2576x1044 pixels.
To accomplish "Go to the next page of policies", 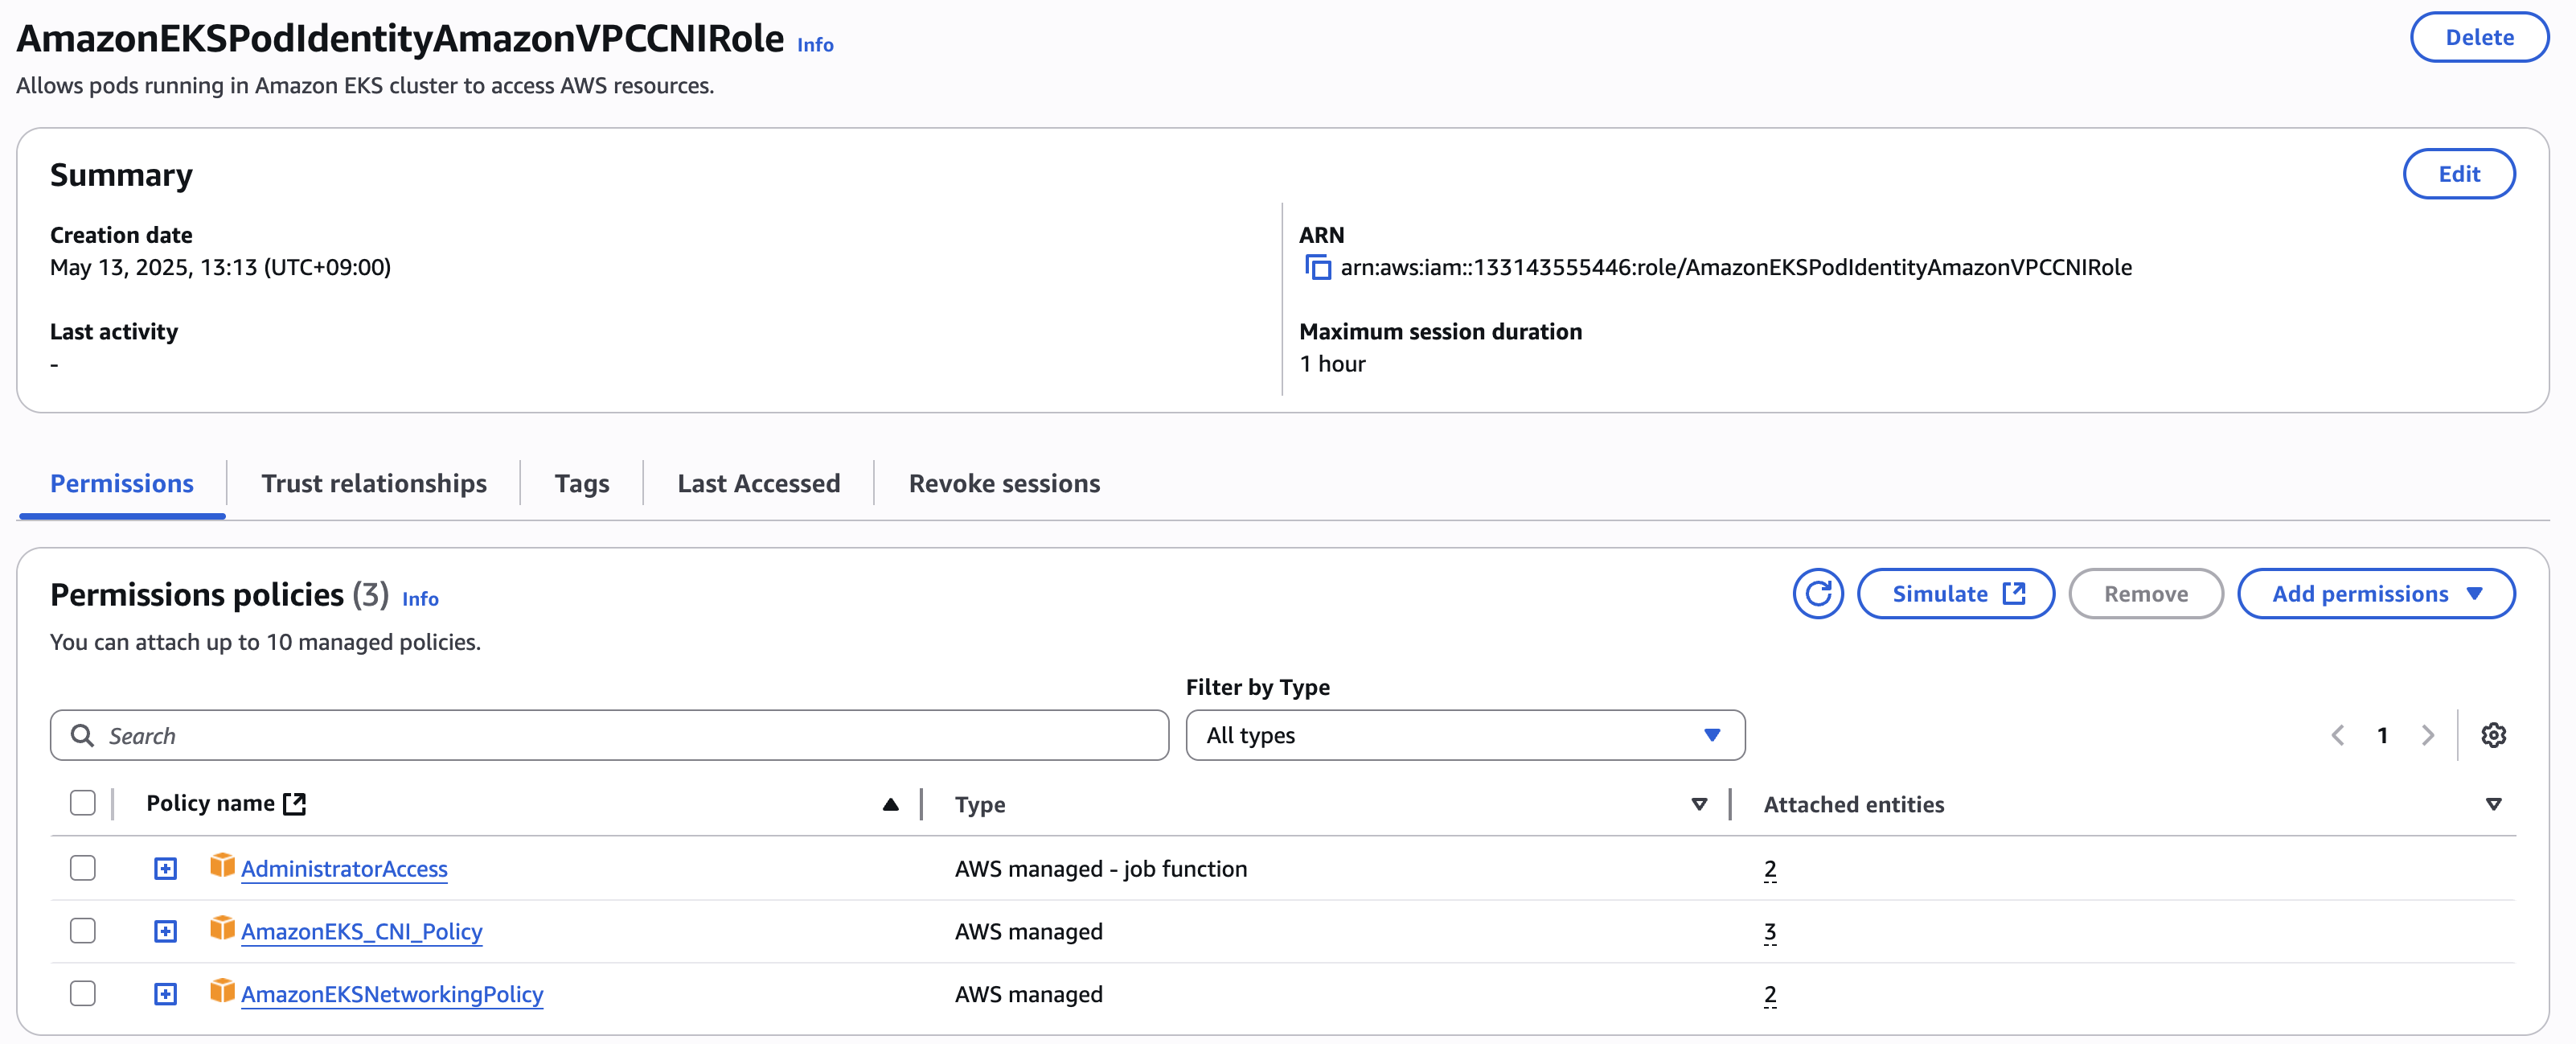I will pyautogui.click(x=2428, y=736).
